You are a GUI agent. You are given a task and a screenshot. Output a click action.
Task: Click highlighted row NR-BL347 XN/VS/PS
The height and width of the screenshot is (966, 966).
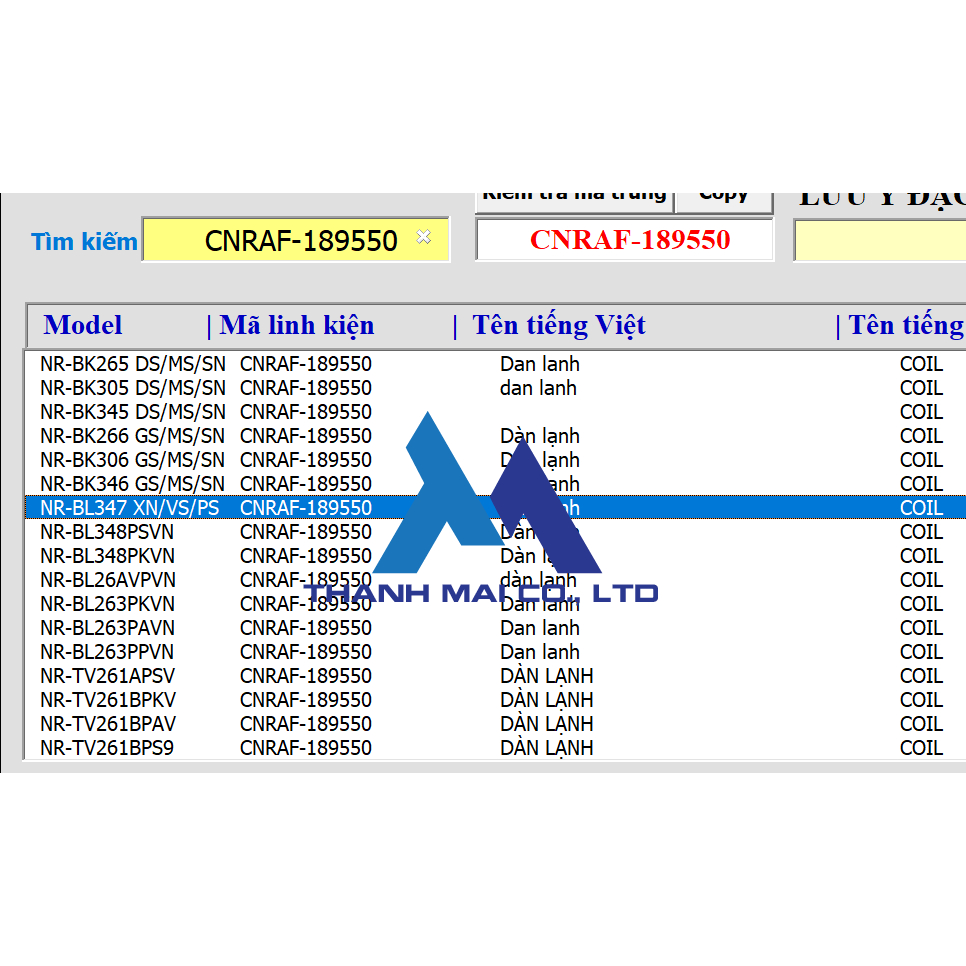tap(129, 508)
